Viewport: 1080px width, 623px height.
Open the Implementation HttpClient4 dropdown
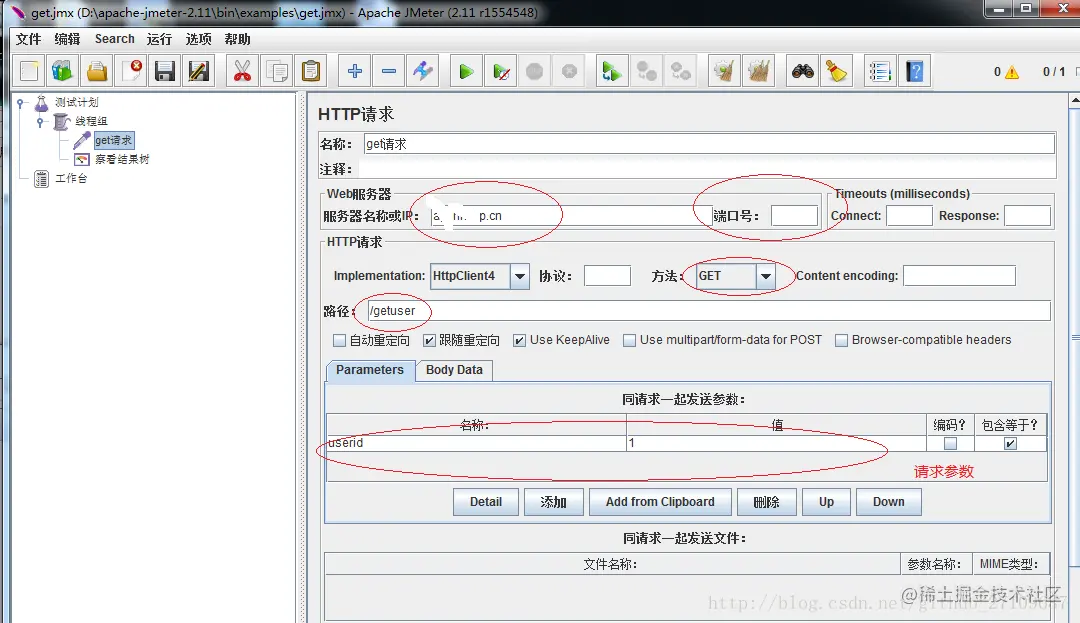[x=520, y=275]
